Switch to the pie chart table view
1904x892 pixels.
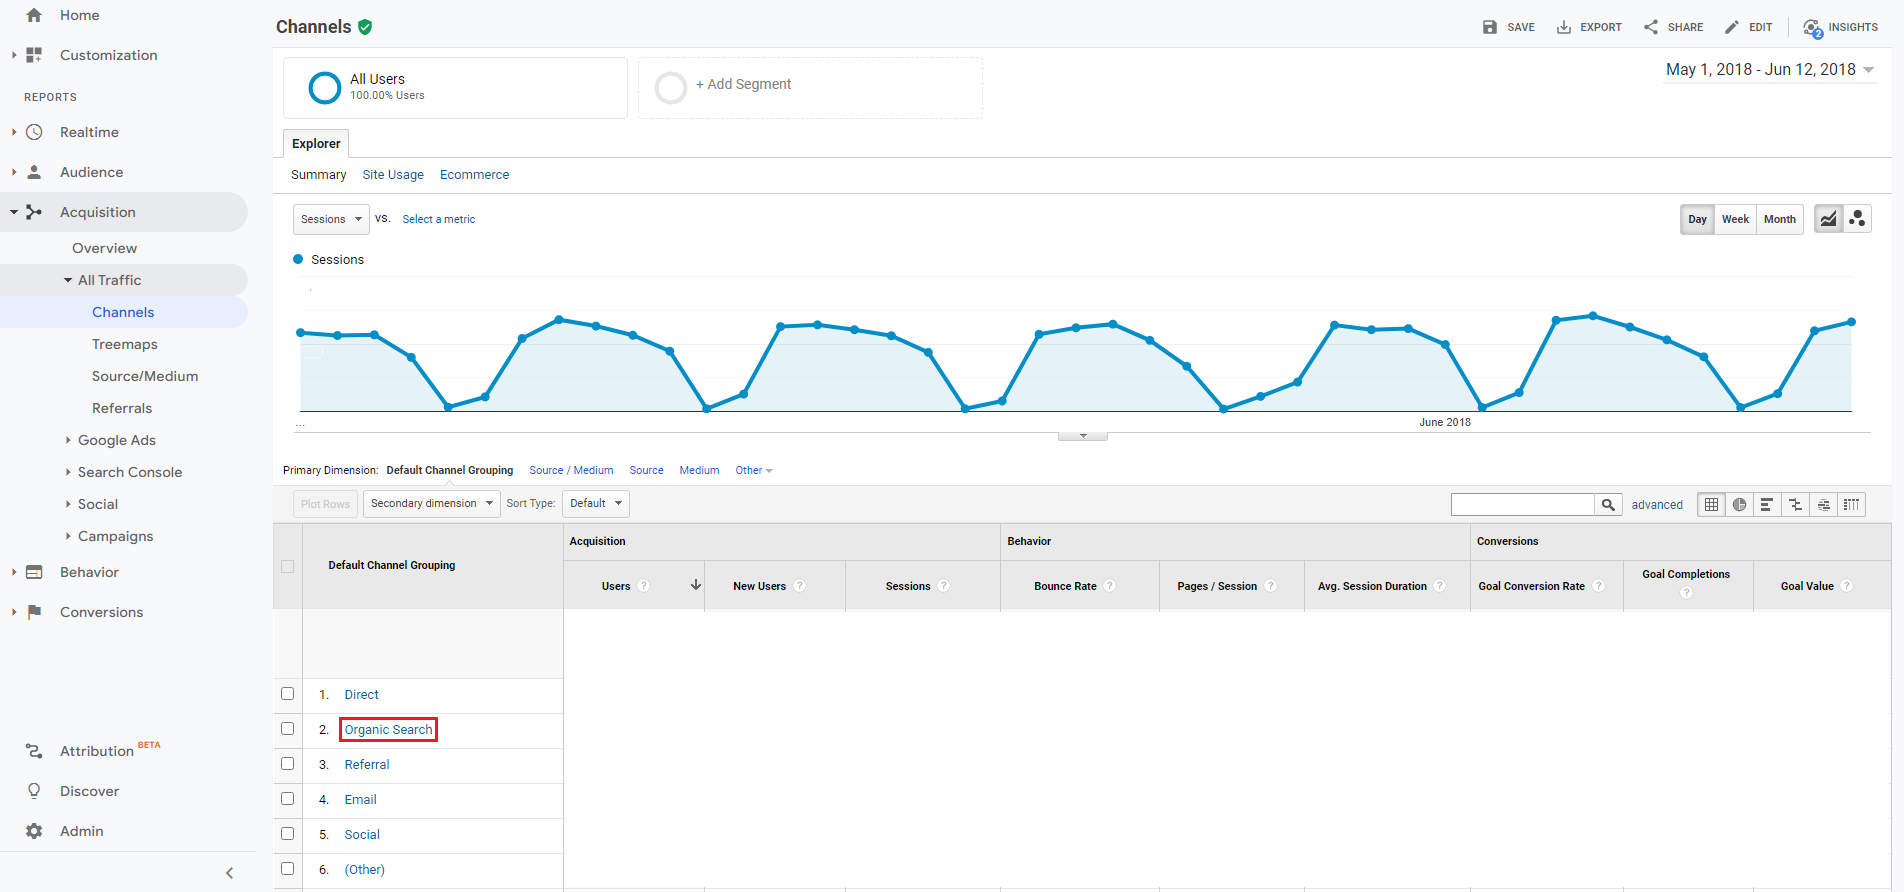[x=1739, y=505]
